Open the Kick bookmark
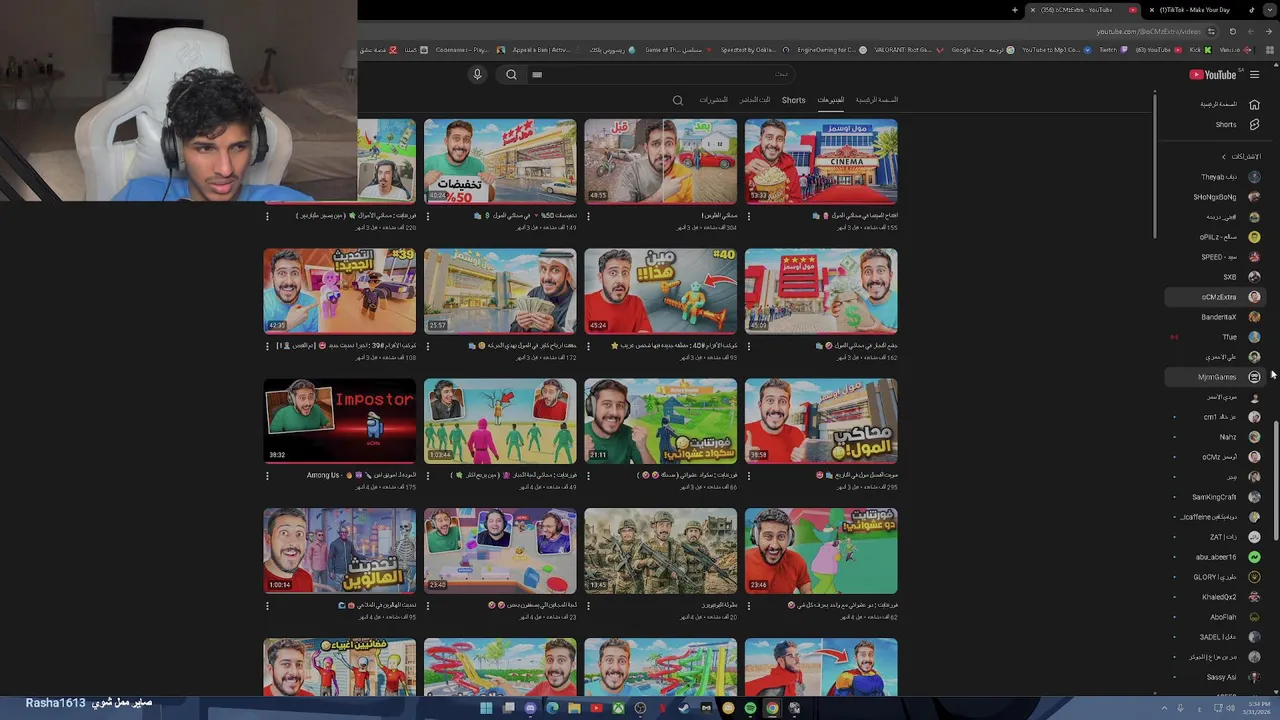The height and width of the screenshot is (720, 1280). (1199, 50)
